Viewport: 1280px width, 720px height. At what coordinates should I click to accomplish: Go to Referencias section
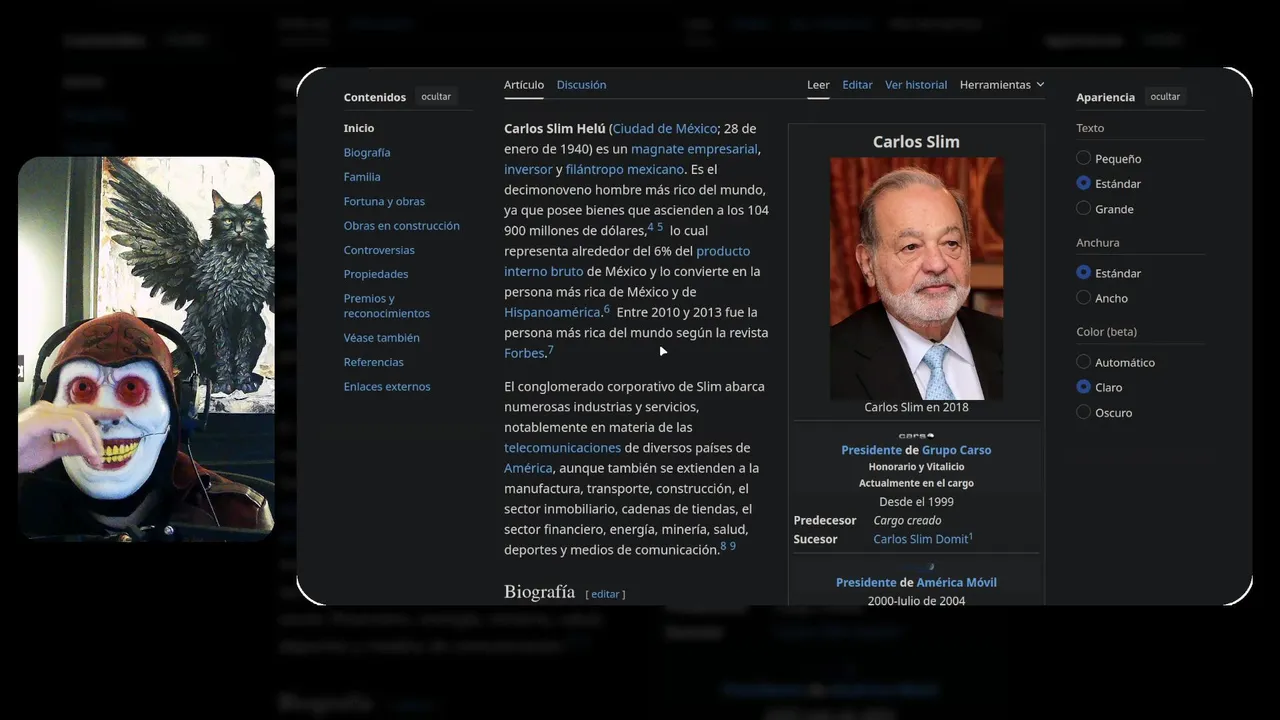(374, 362)
